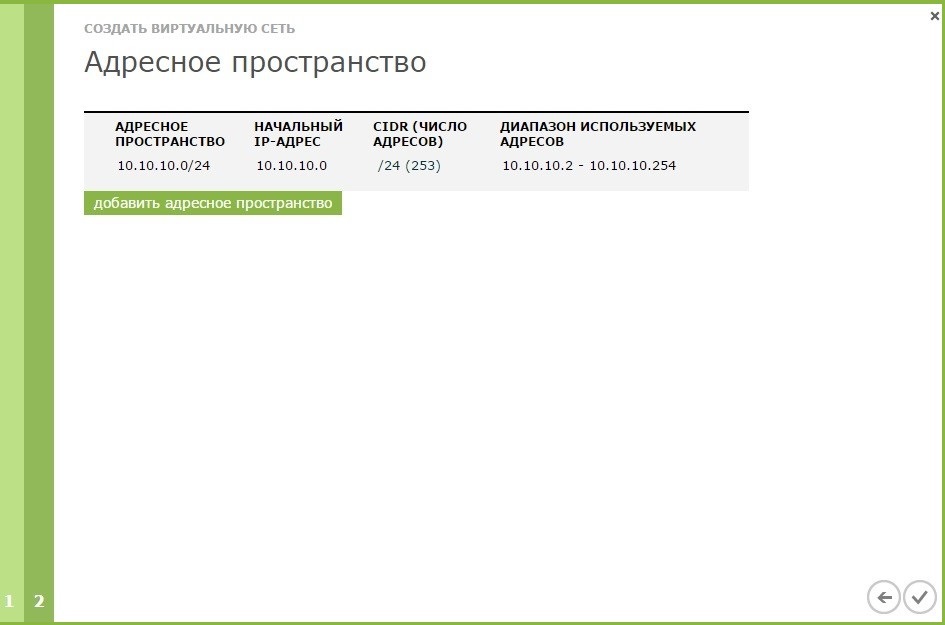Click the checkmark icon to finish creating the network
Screen dimensions: 945x625
pos(921,597)
